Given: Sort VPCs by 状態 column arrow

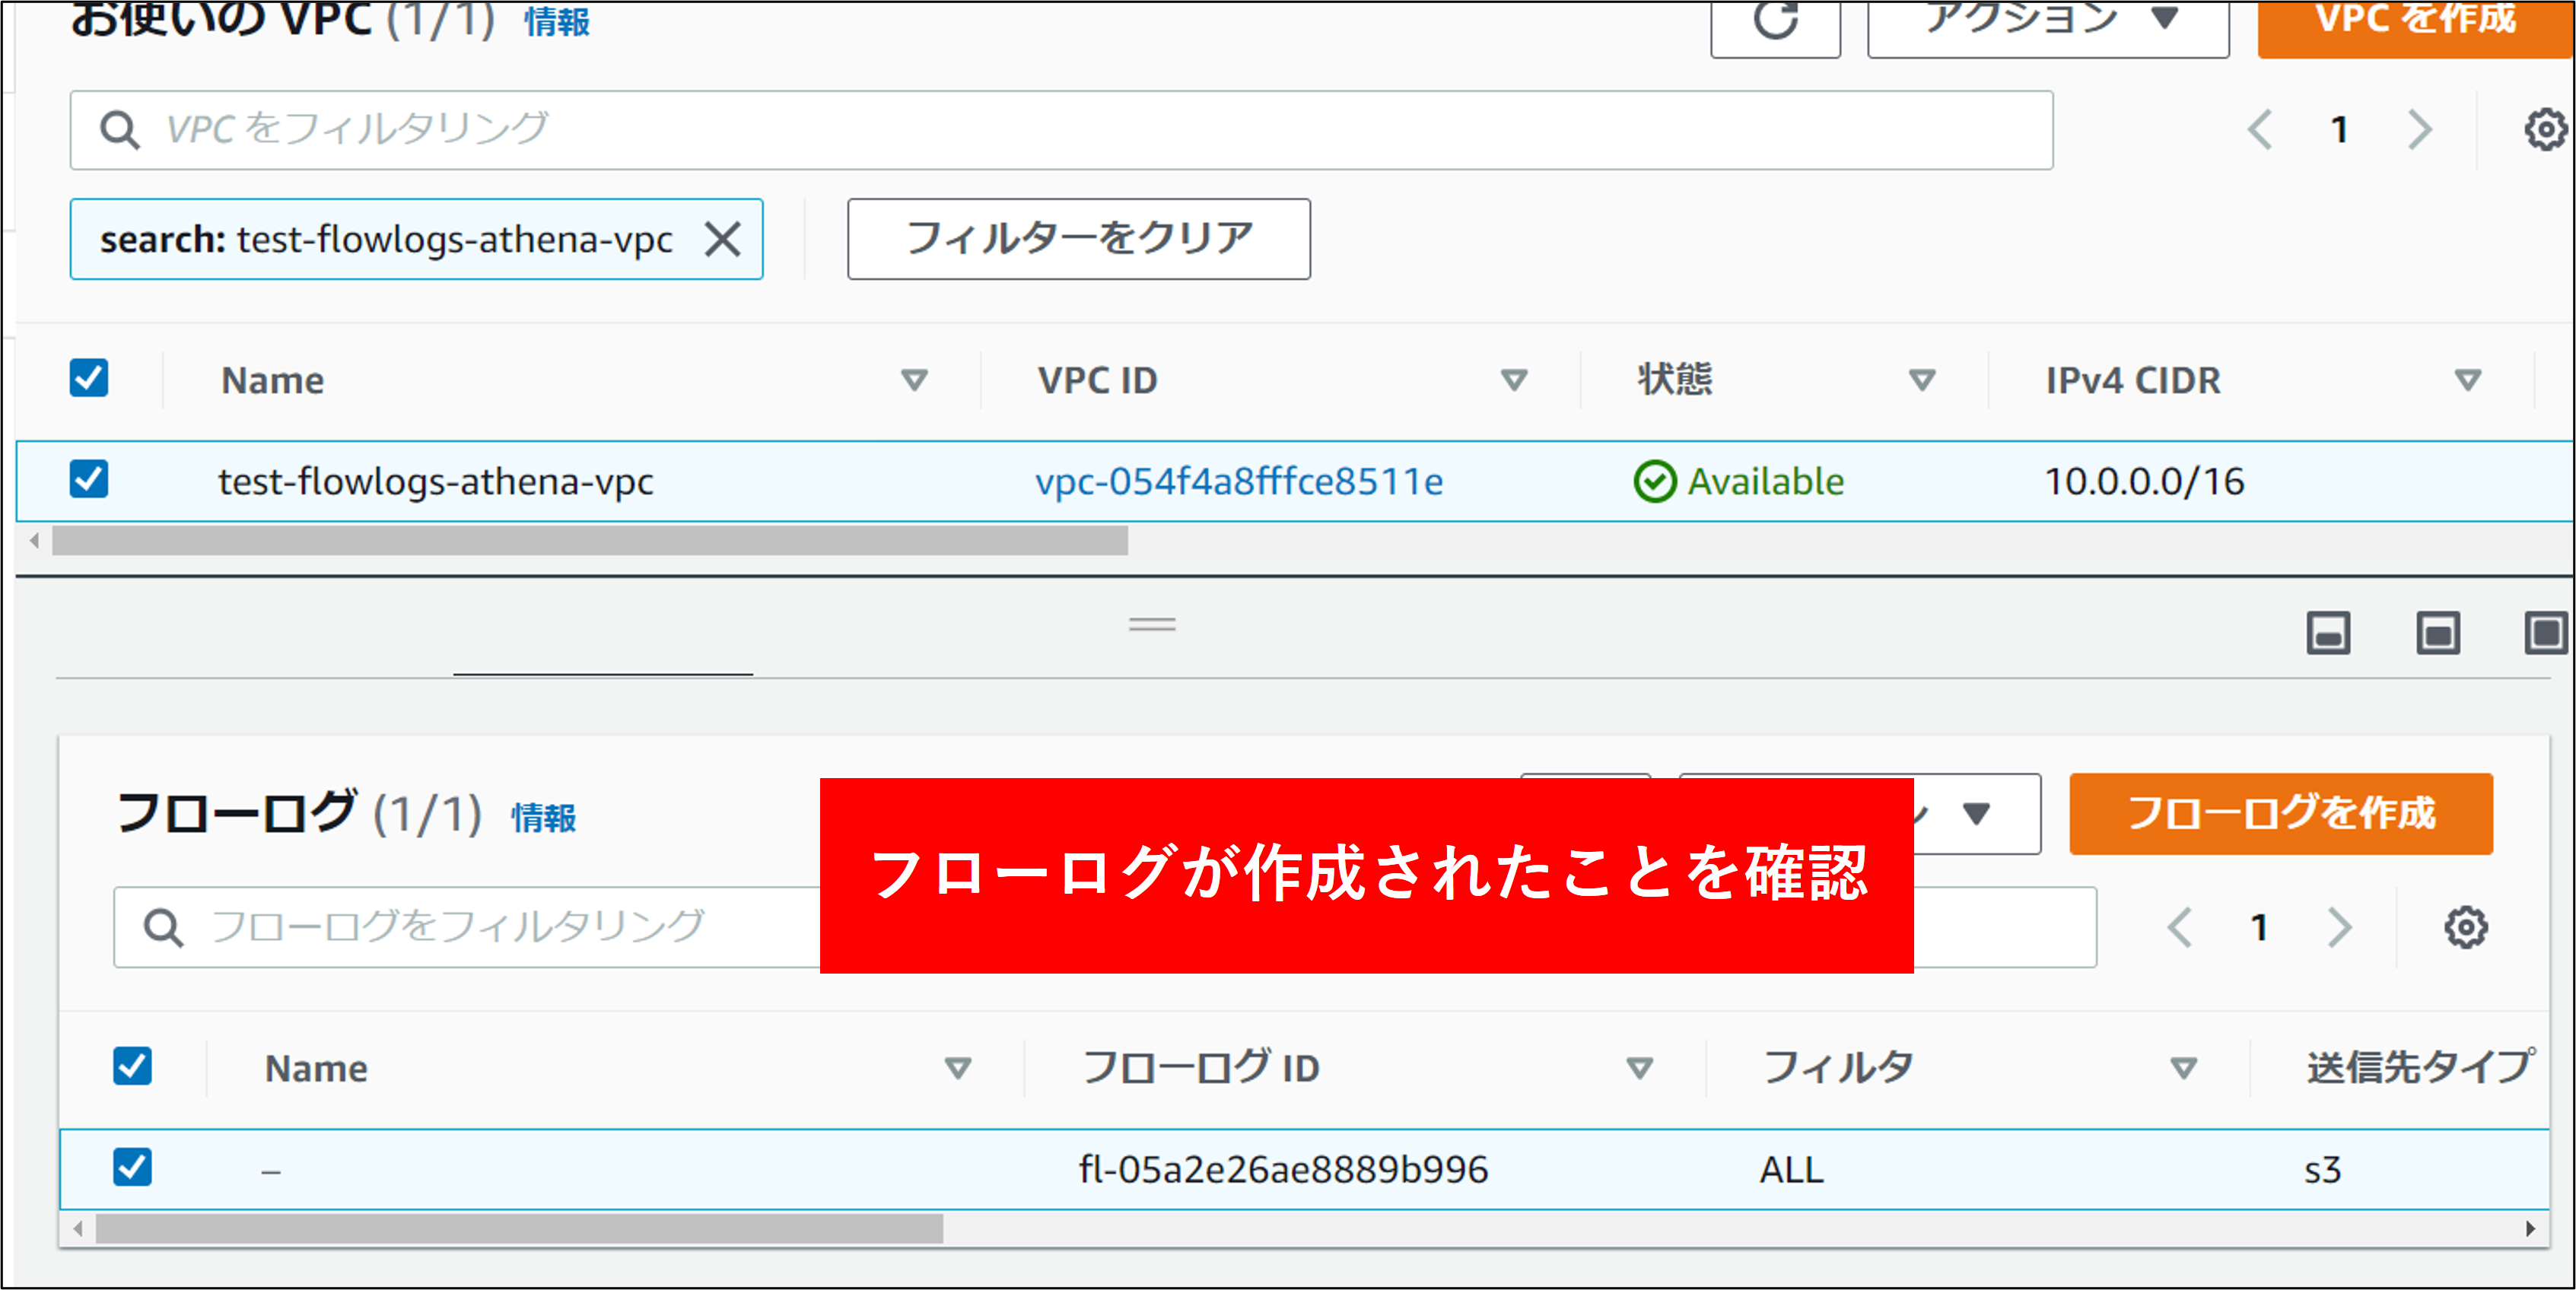Looking at the screenshot, I should pos(1921,380).
